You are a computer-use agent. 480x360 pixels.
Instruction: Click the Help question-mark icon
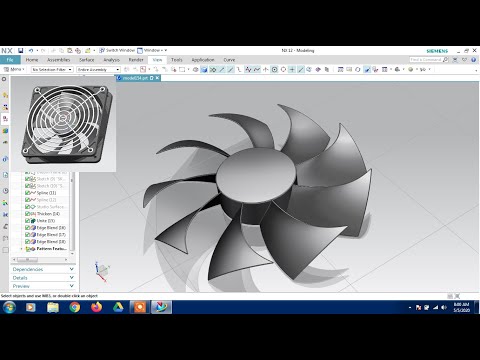[473, 60]
